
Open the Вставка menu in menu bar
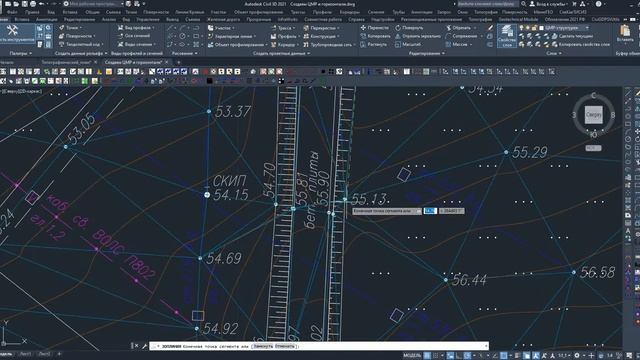(70, 12)
